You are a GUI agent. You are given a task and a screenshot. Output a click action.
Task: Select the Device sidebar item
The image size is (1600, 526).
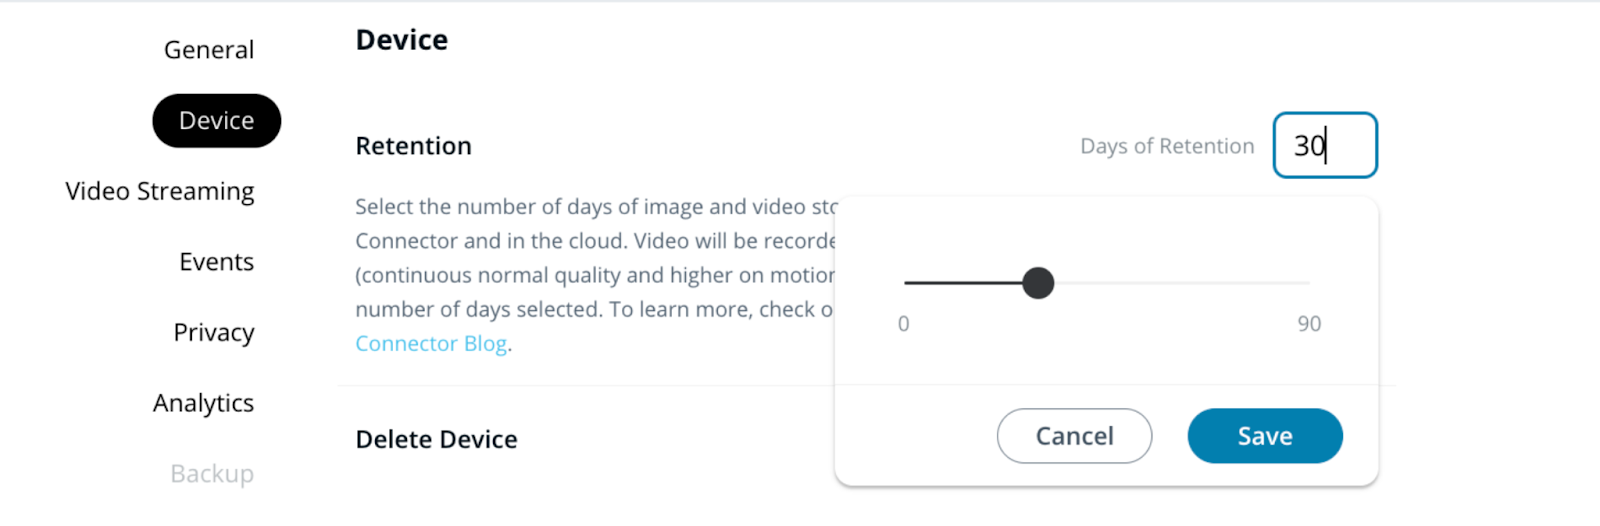coord(216,121)
